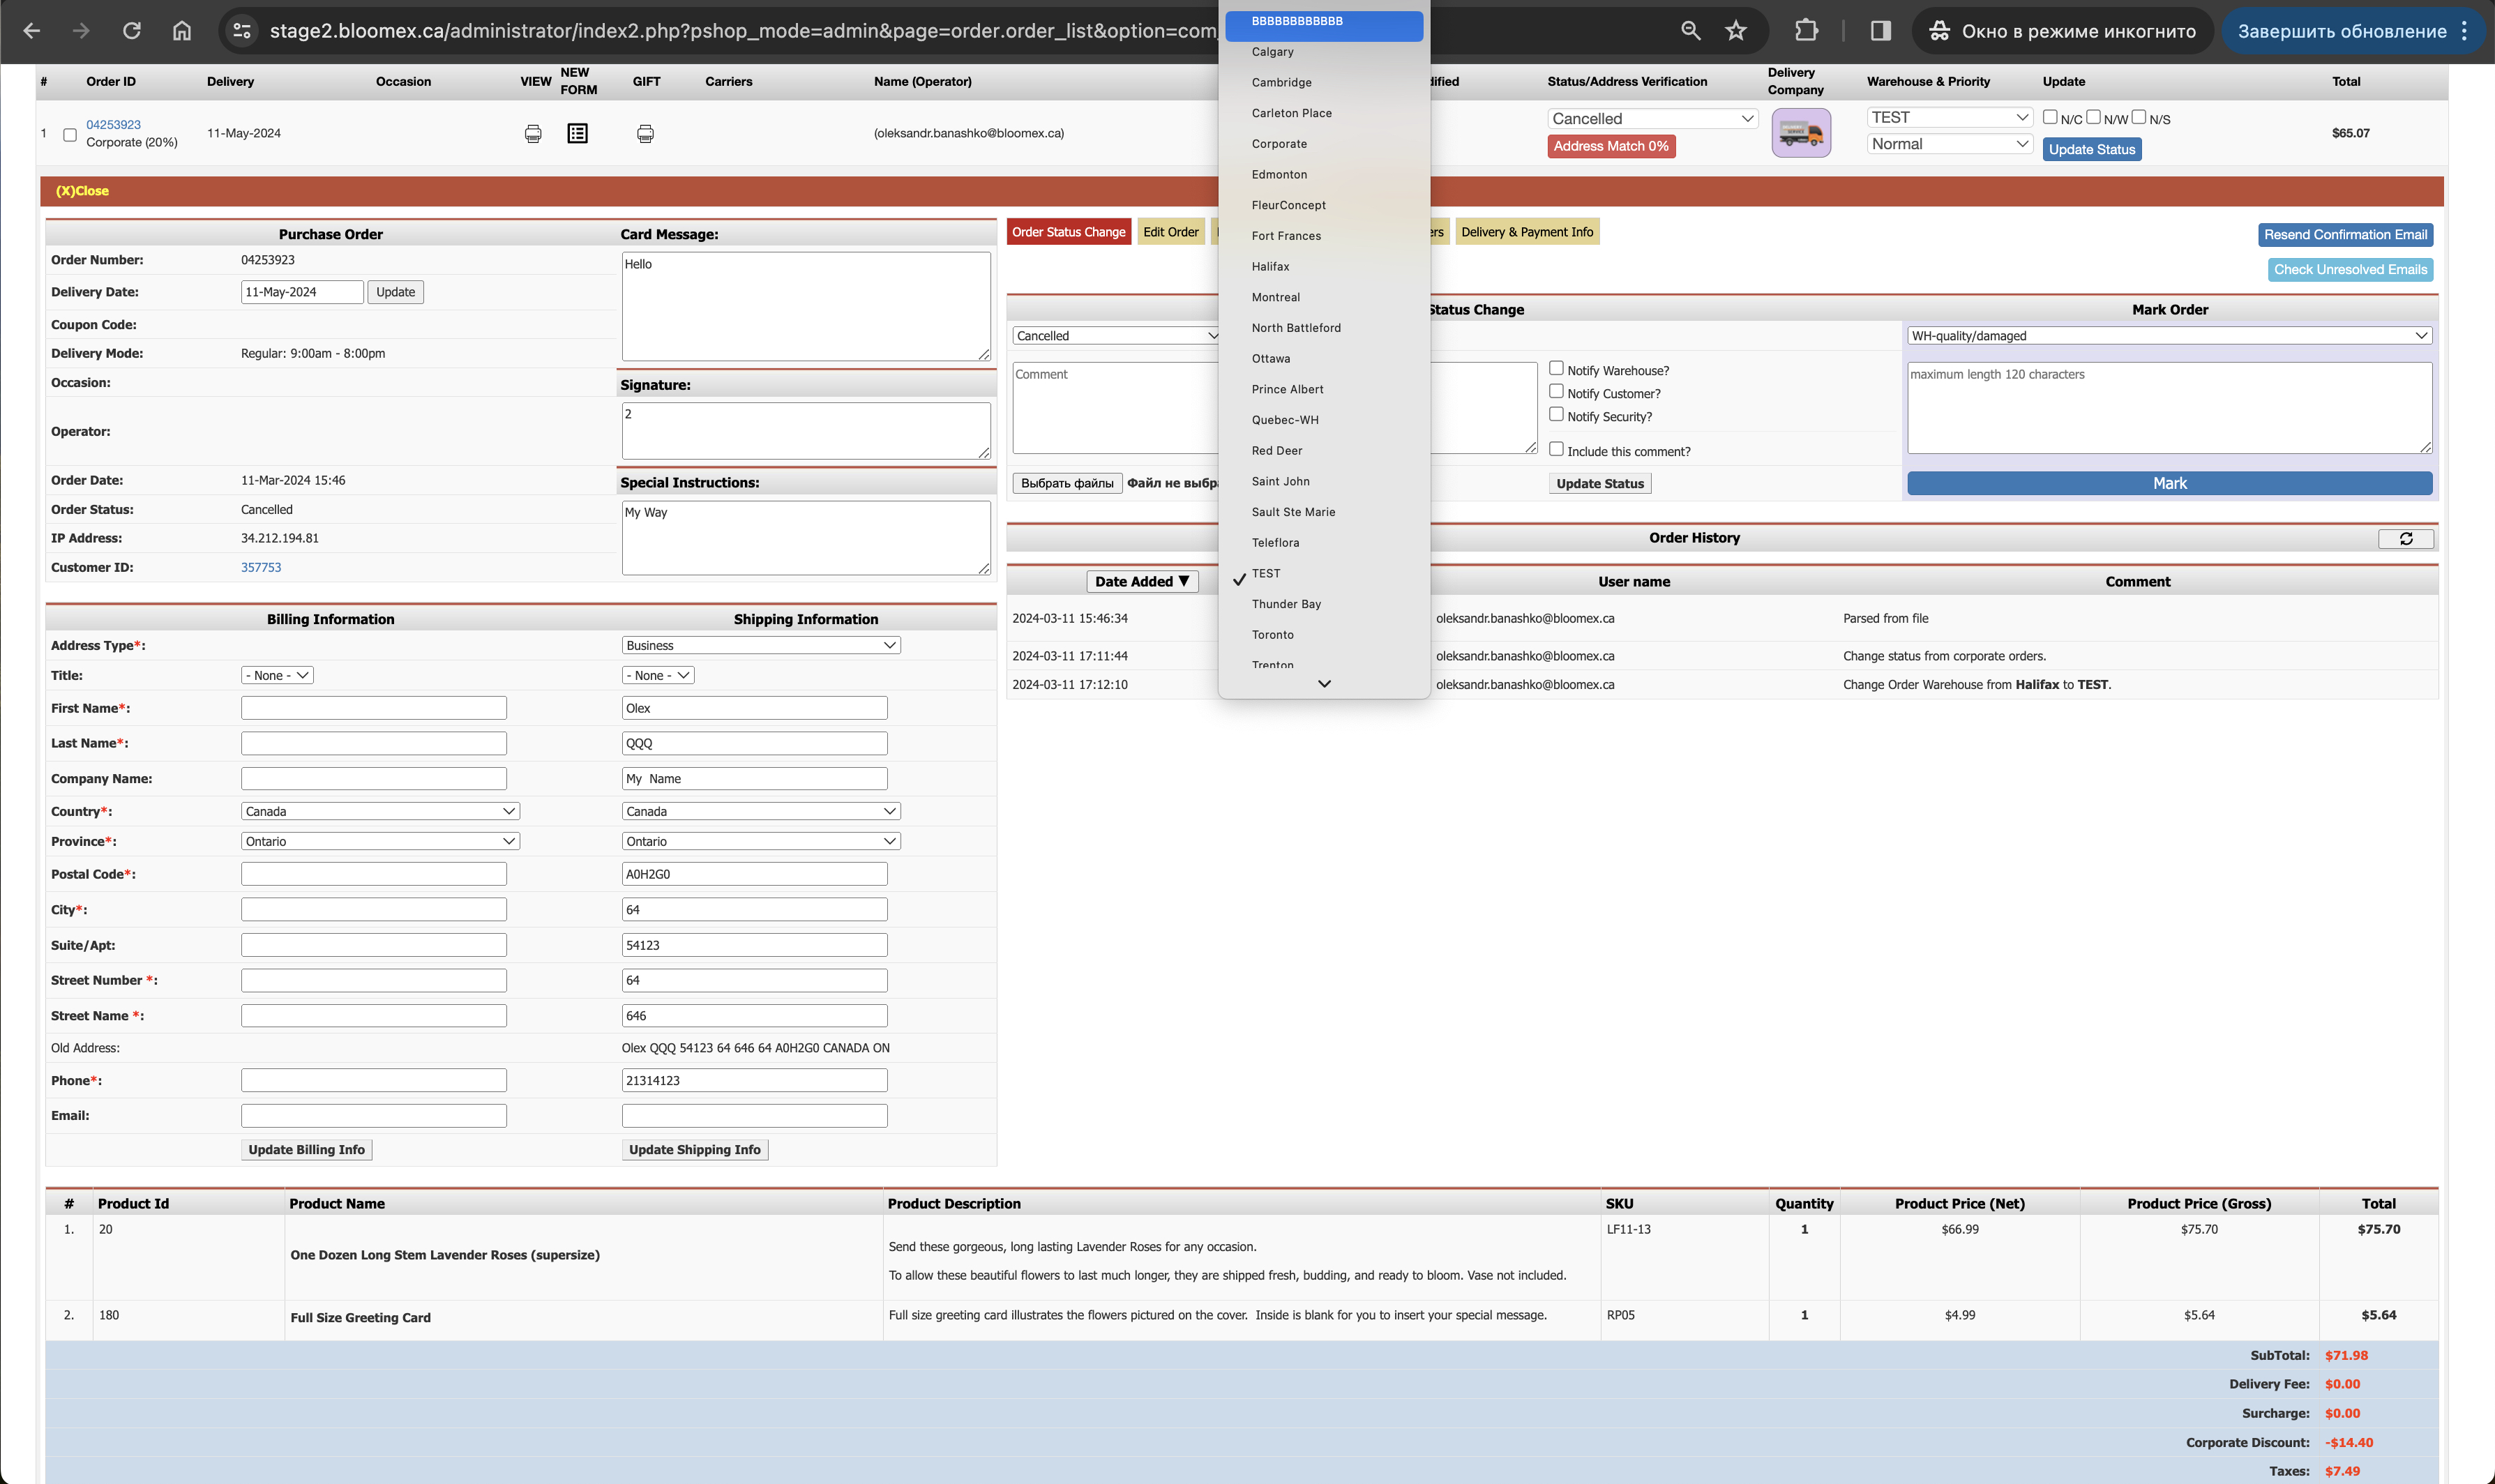Click Resend Confirmation Email button

pyautogui.click(x=2345, y=235)
